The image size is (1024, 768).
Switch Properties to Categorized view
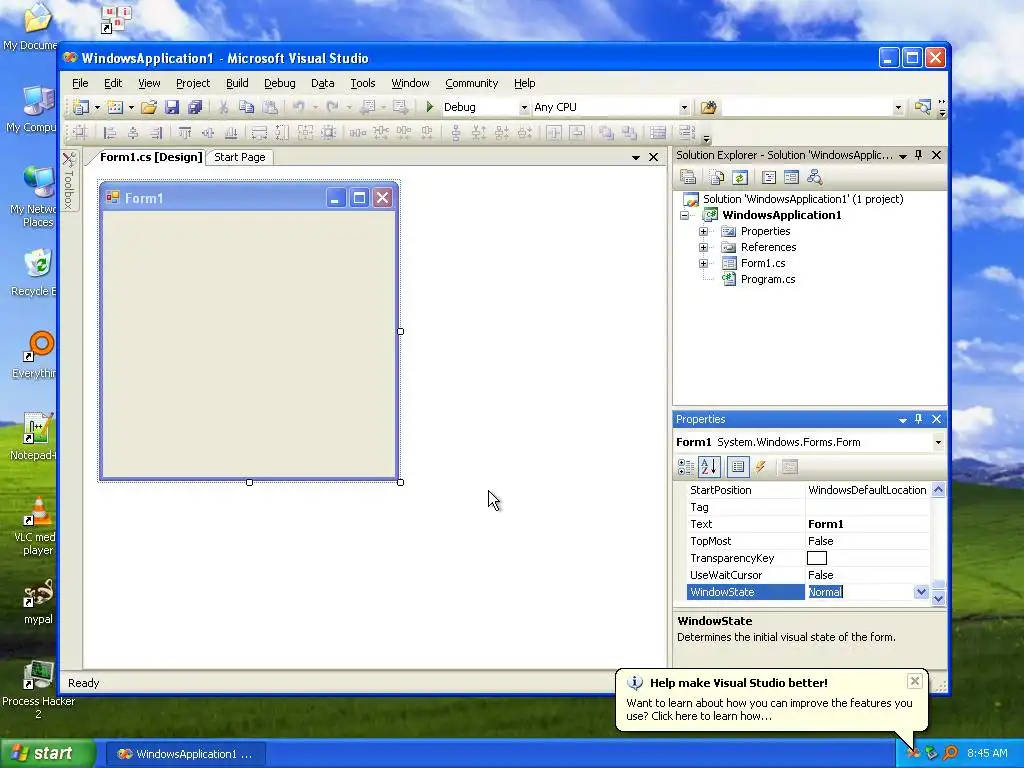click(x=686, y=467)
